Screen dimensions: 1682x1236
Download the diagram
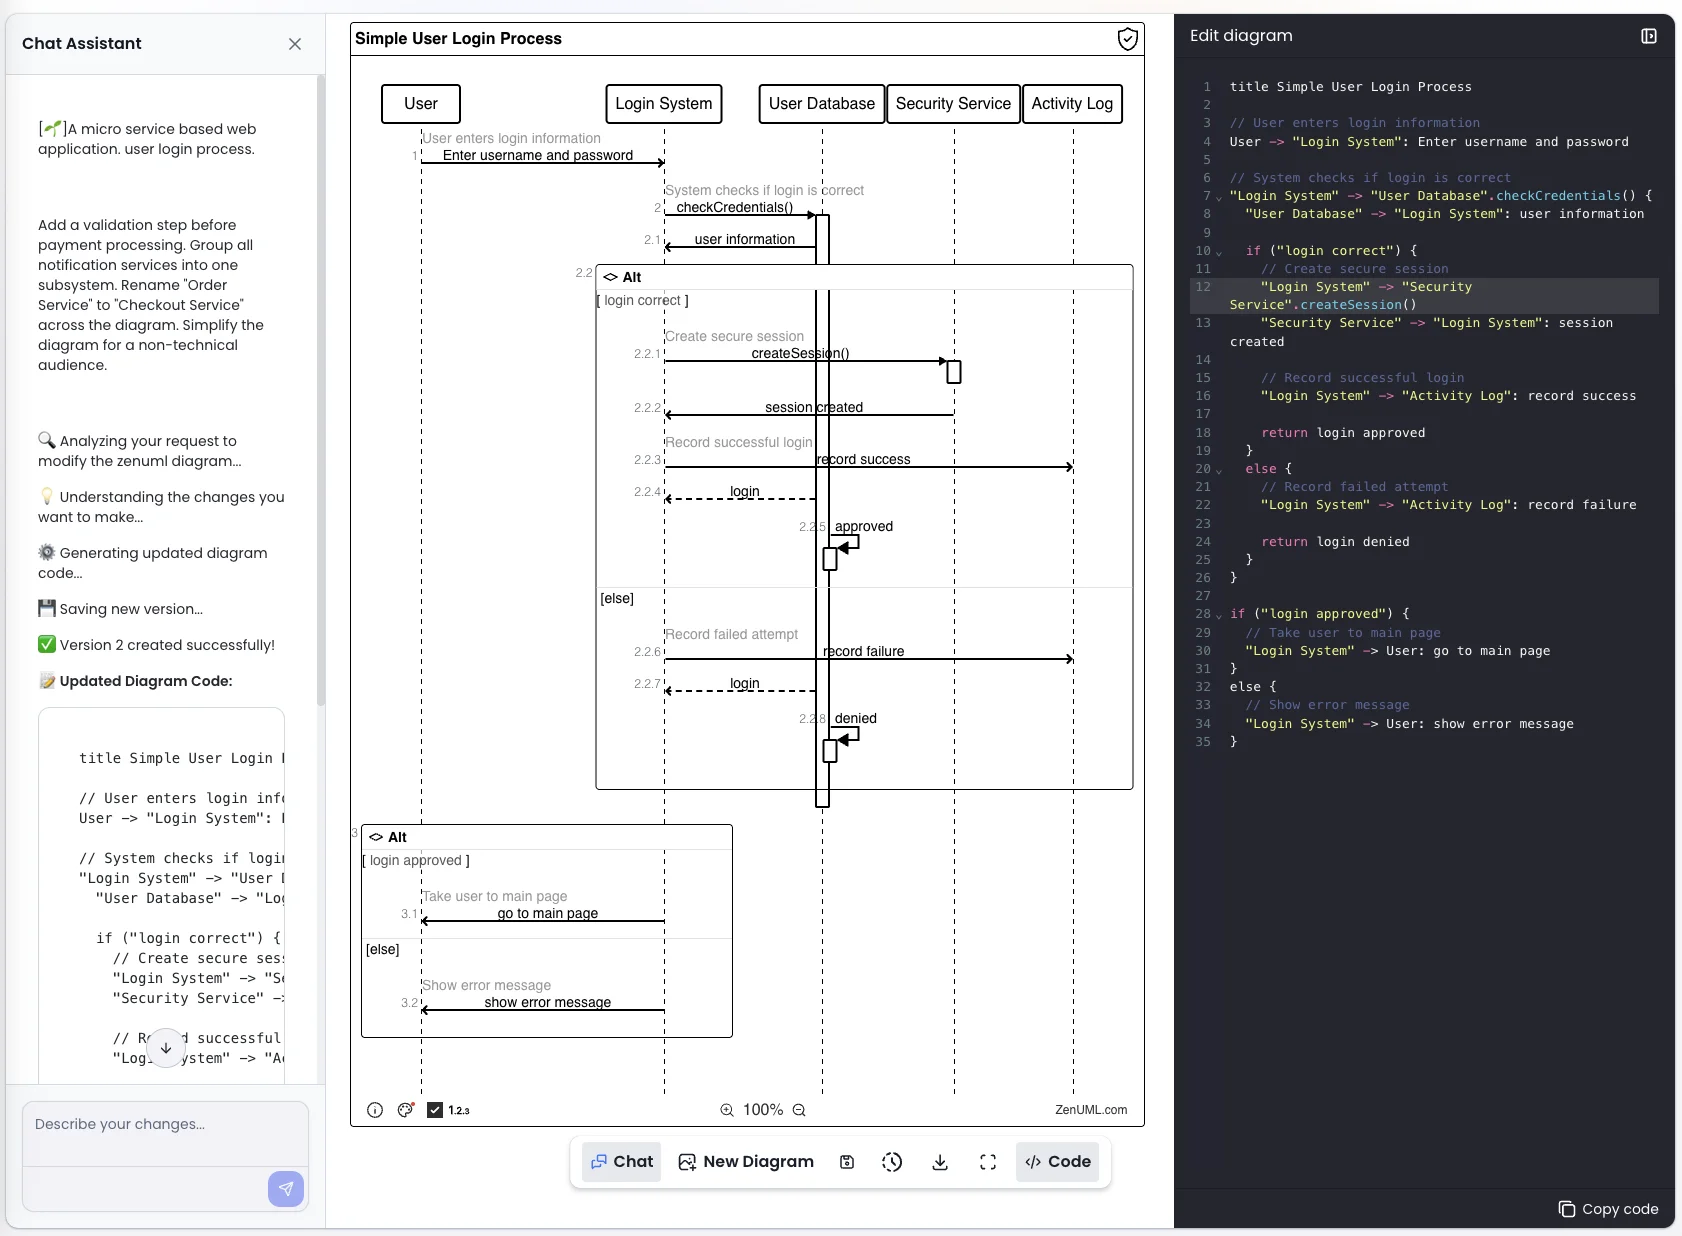pyautogui.click(x=940, y=1162)
